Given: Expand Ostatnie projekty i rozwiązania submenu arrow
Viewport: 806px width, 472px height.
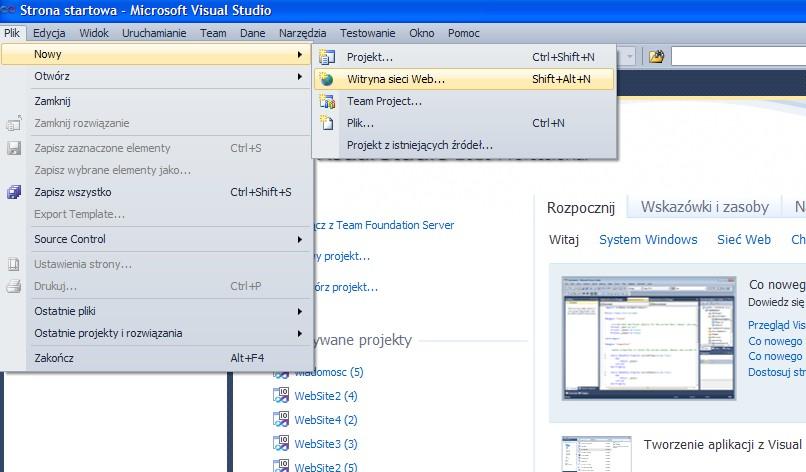Looking at the screenshot, I should 300,333.
